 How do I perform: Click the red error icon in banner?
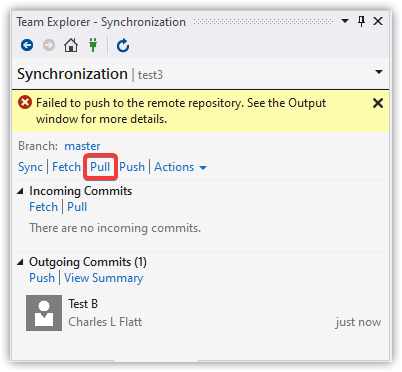pyautogui.click(x=25, y=102)
